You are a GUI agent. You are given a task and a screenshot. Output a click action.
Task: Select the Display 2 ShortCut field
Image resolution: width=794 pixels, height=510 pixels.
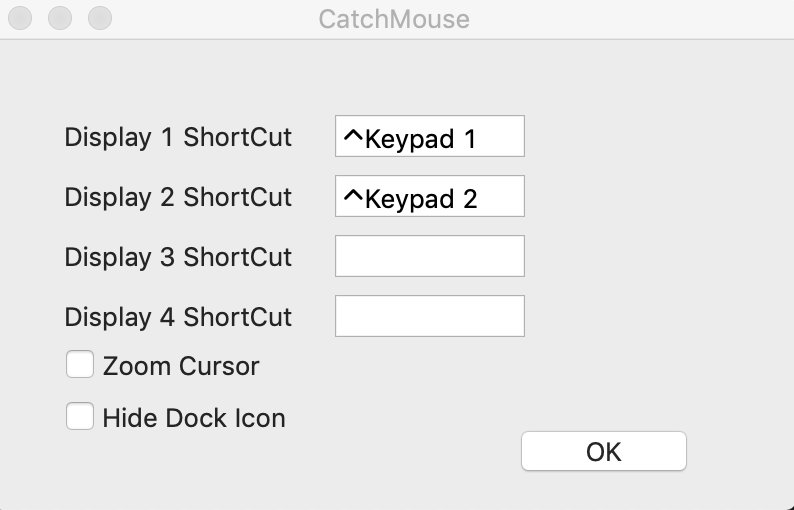coord(429,196)
